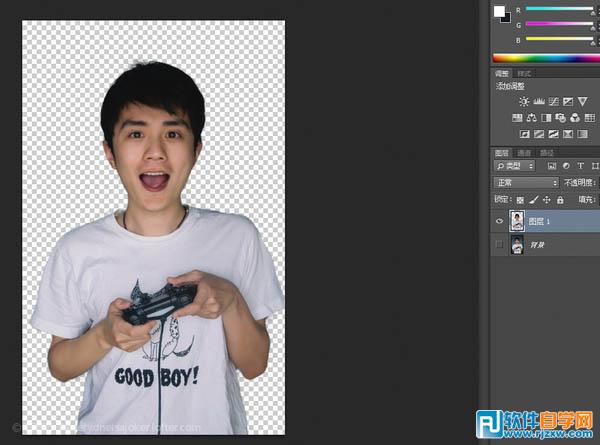This screenshot has width=600, height=445.
Task: Lock transparent pixels of the layer
Action: pyautogui.click(x=520, y=200)
